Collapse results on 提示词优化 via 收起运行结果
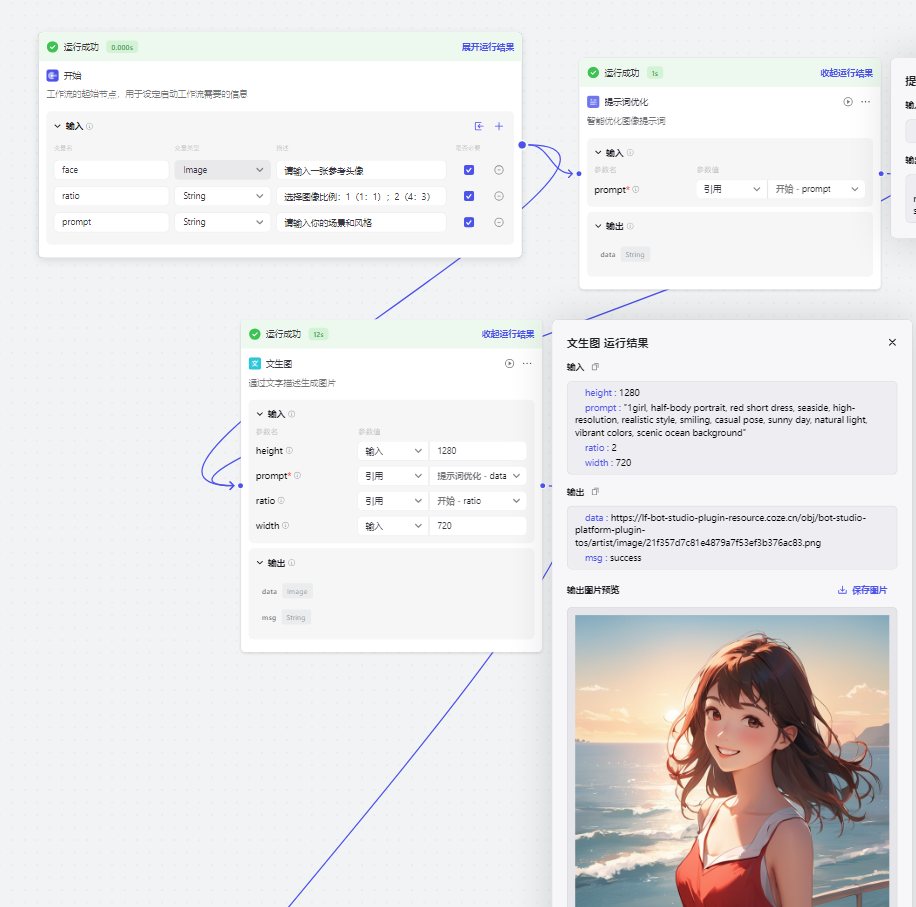Screen dimensions: 916x907 [x=846, y=73]
